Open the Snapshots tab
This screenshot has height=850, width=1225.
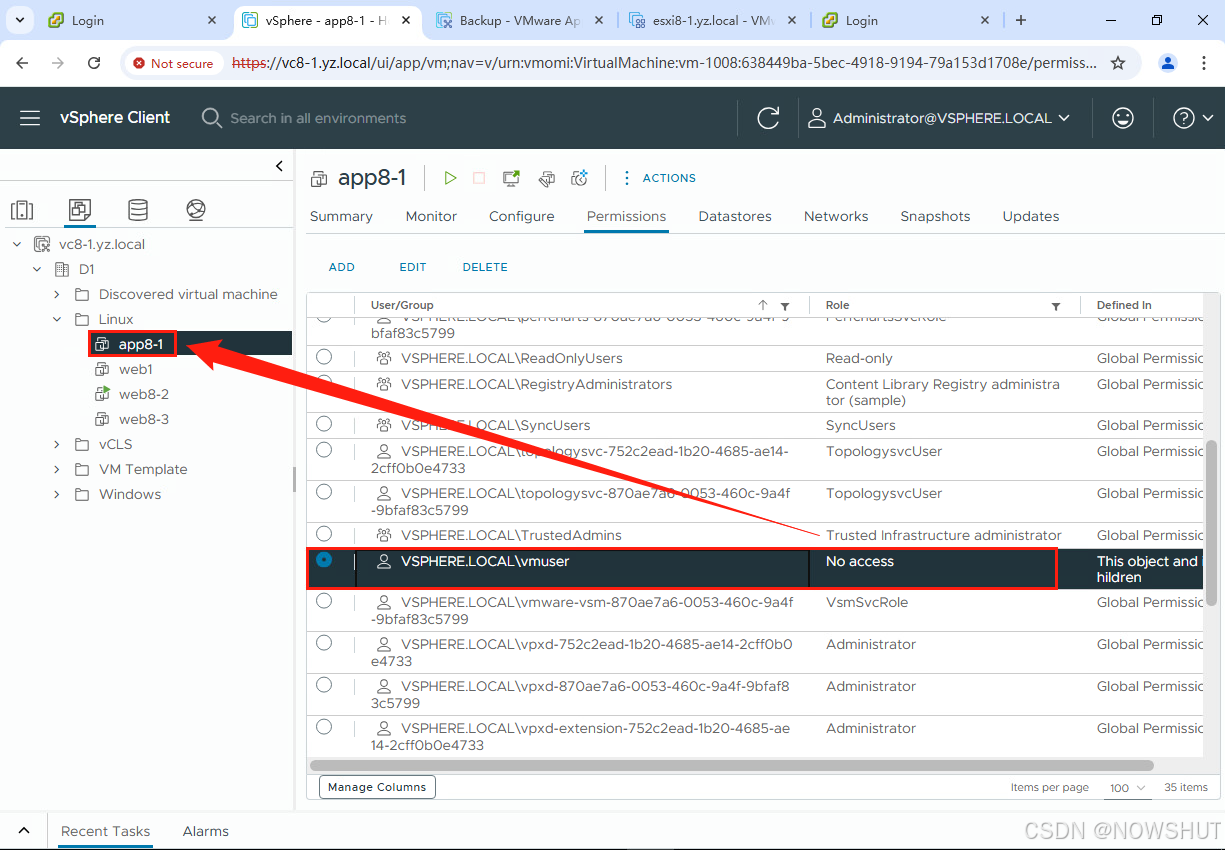[935, 216]
